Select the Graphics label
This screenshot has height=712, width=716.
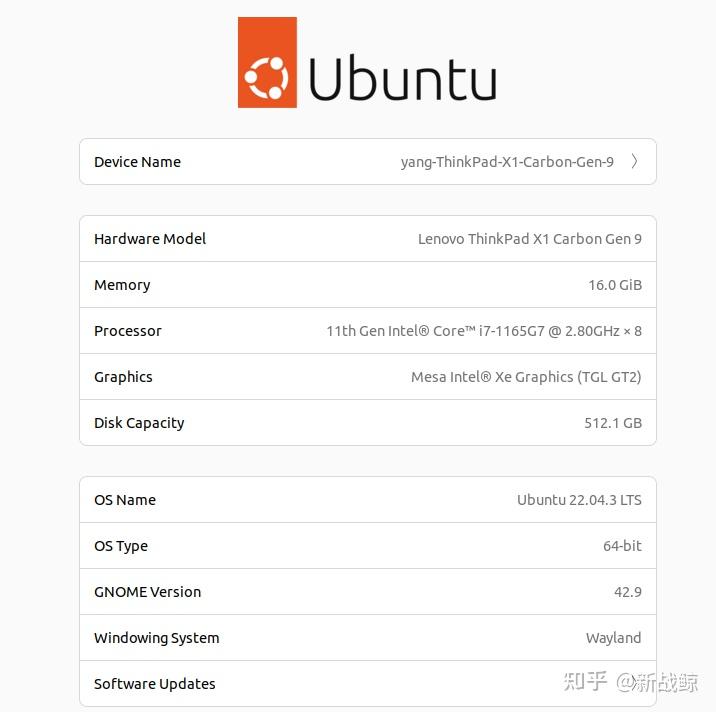click(x=123, y=377)
